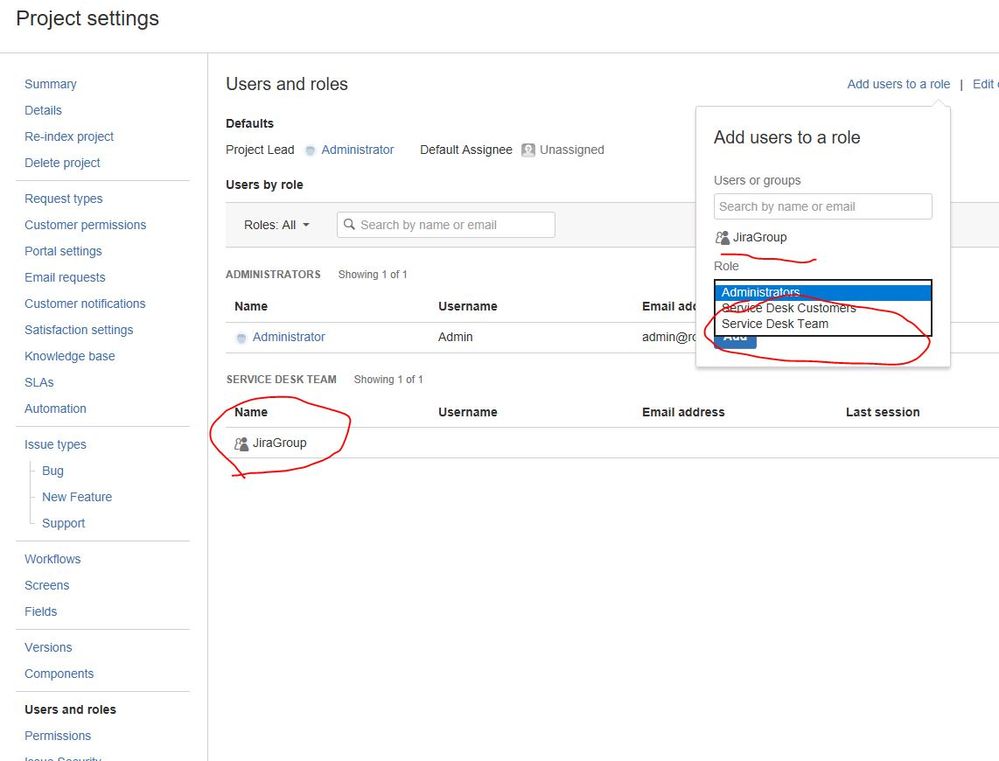Click the JiraGroup group icon in the popup
Screen dimensions: 999x761
[x=722, y=238]
